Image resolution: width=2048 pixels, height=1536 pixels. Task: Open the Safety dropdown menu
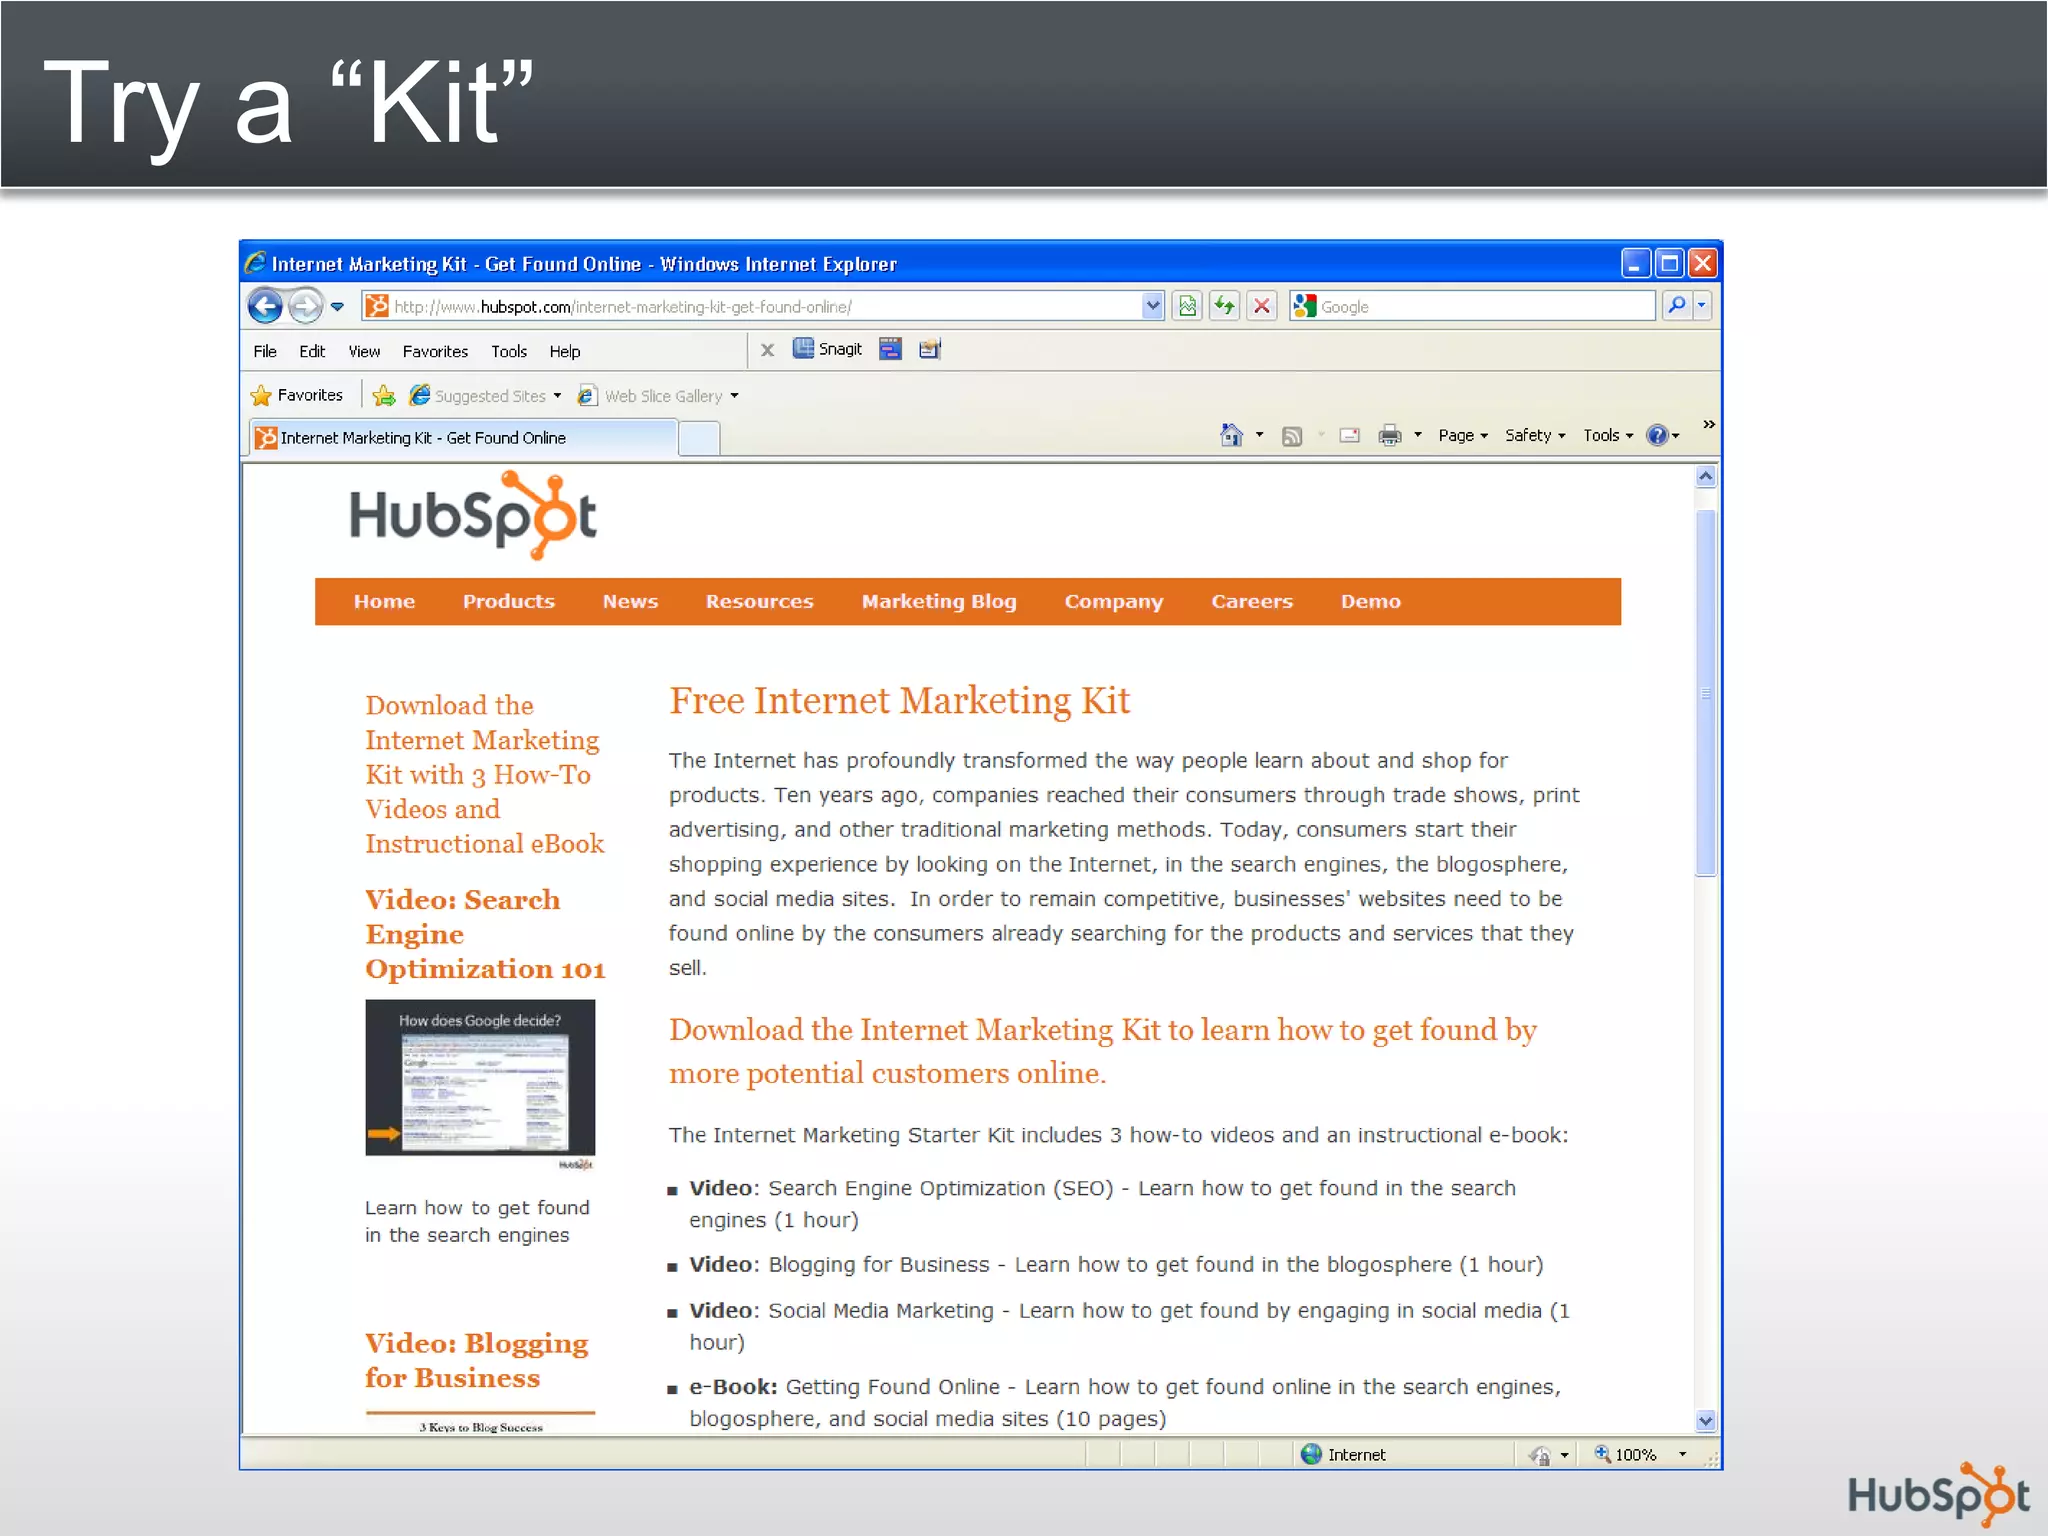click(x=1535, y=435)
